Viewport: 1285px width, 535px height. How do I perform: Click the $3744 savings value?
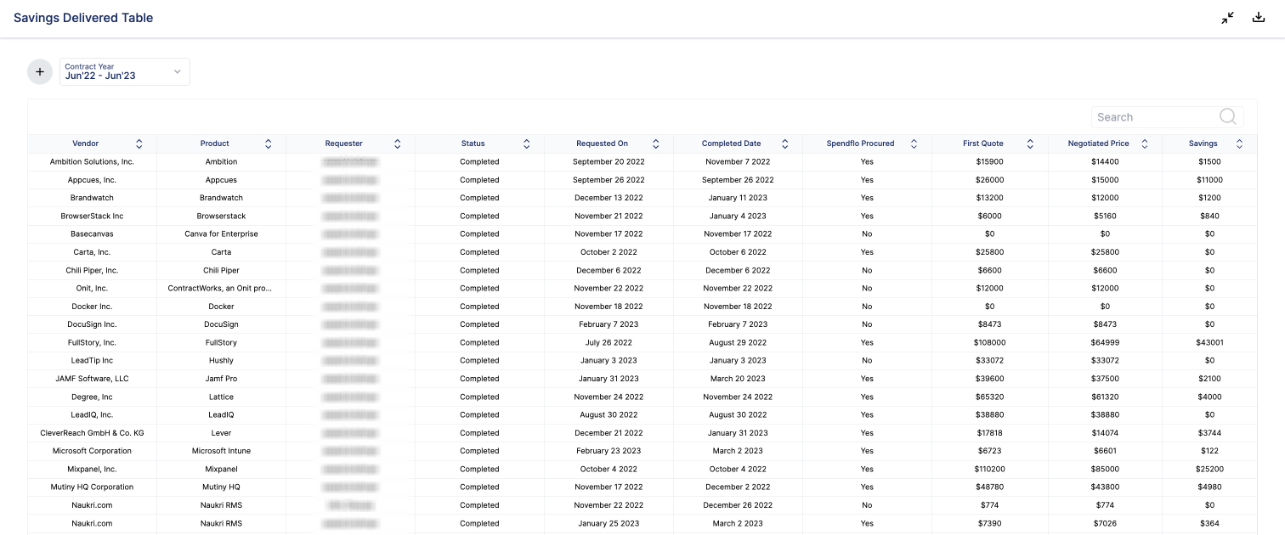pos(1209,433)
